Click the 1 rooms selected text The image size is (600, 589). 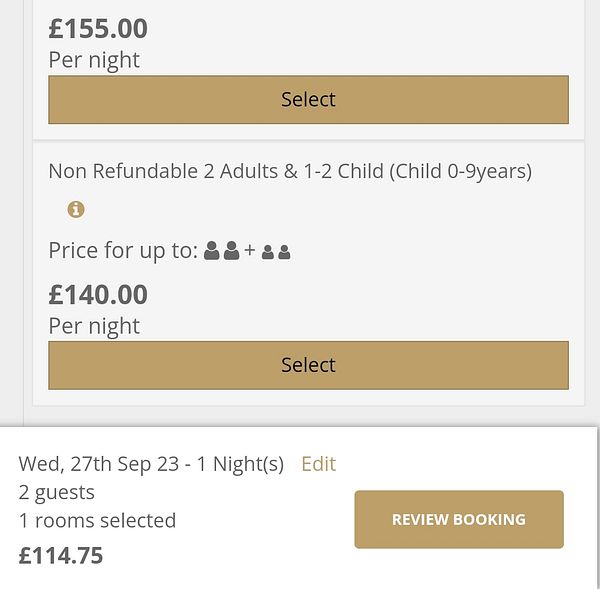(x=97, y=520)
